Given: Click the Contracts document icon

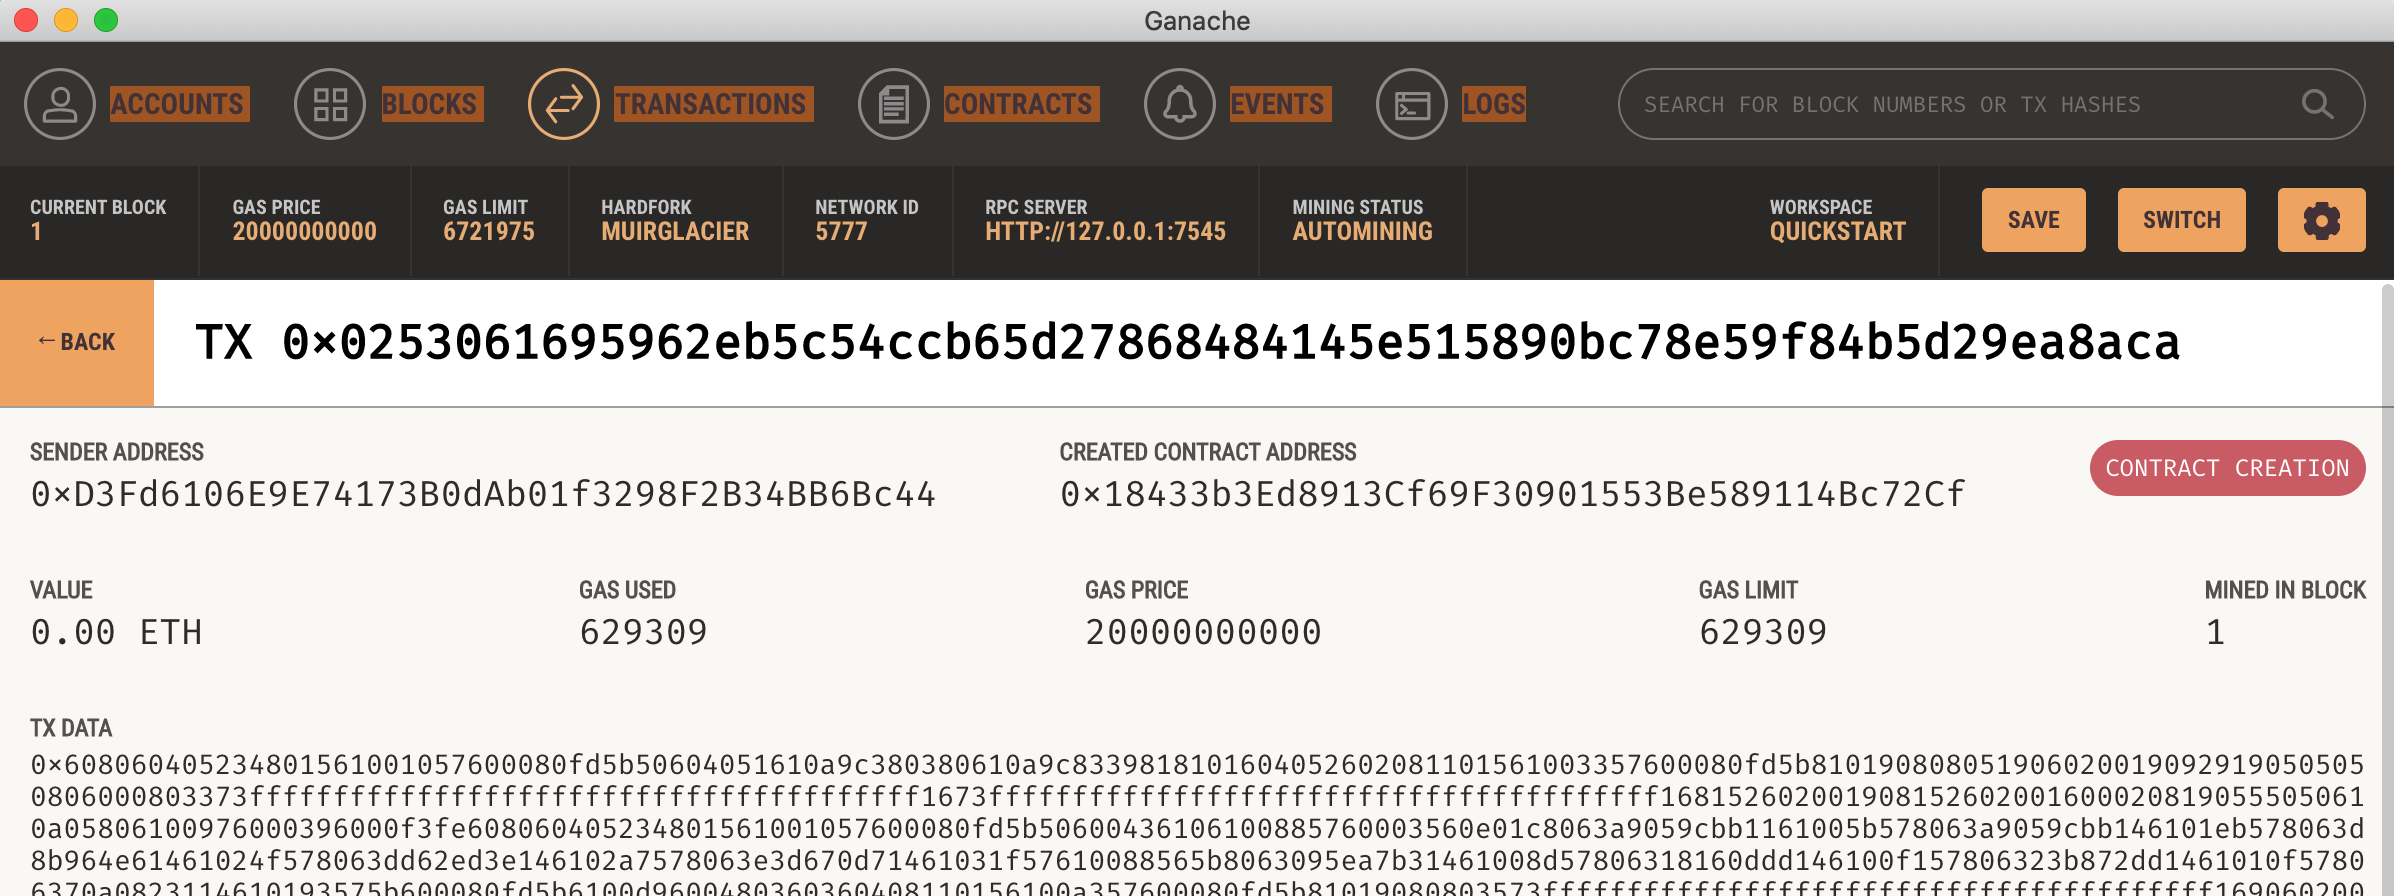Looking at the screenshot, I should click(894, 104).
